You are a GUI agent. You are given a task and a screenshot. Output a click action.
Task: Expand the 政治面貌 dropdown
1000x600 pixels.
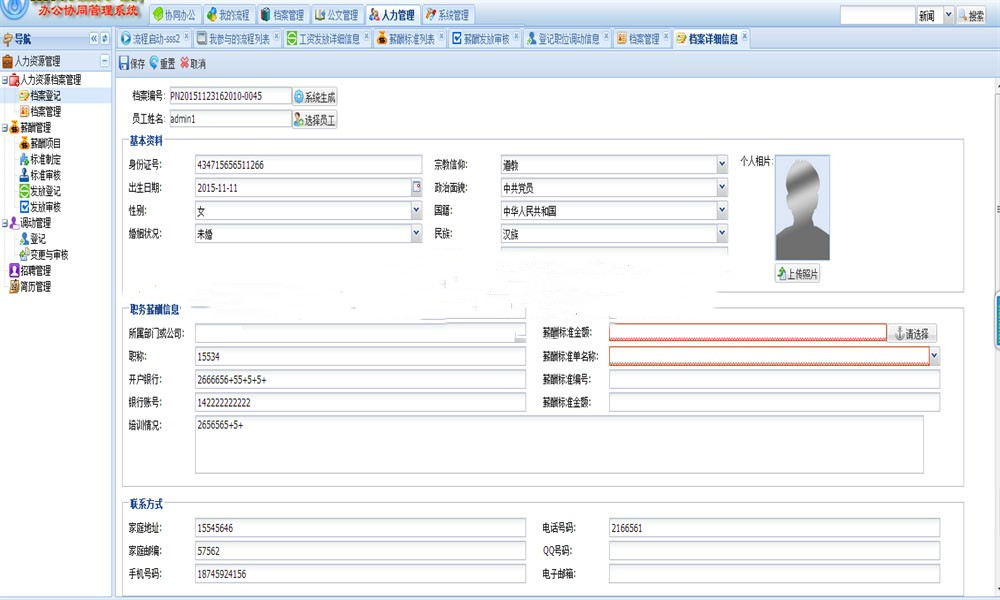pyautogui.click(x=721, y=187)
